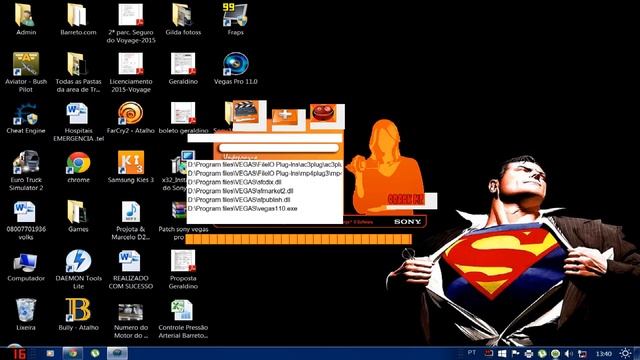Open the red 16 start button
The image size is (640, 360).
pos(18,353)
